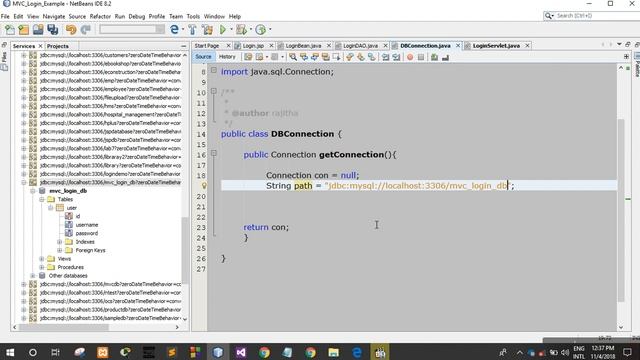Image resolution: width=640 pixels, height=360 pixels.
Task: Expand the Procedures folder node
Action: pos(42,267)
